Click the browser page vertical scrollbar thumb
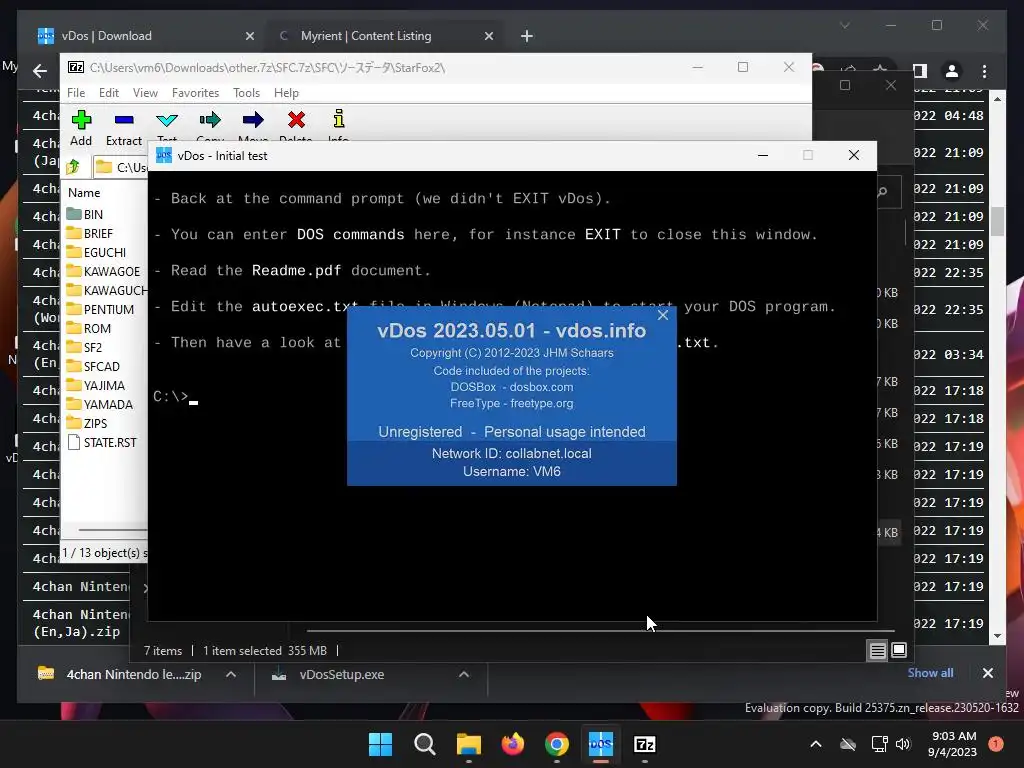 coord(997,221)
